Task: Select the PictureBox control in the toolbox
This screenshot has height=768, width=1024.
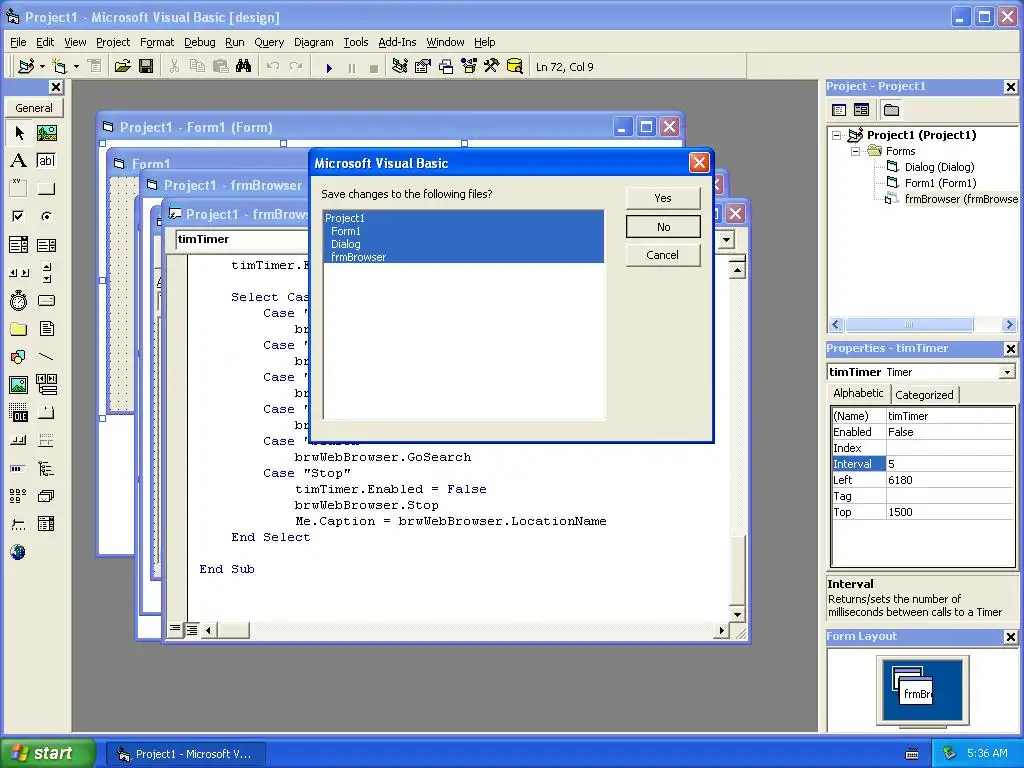Action: [46, 133]
